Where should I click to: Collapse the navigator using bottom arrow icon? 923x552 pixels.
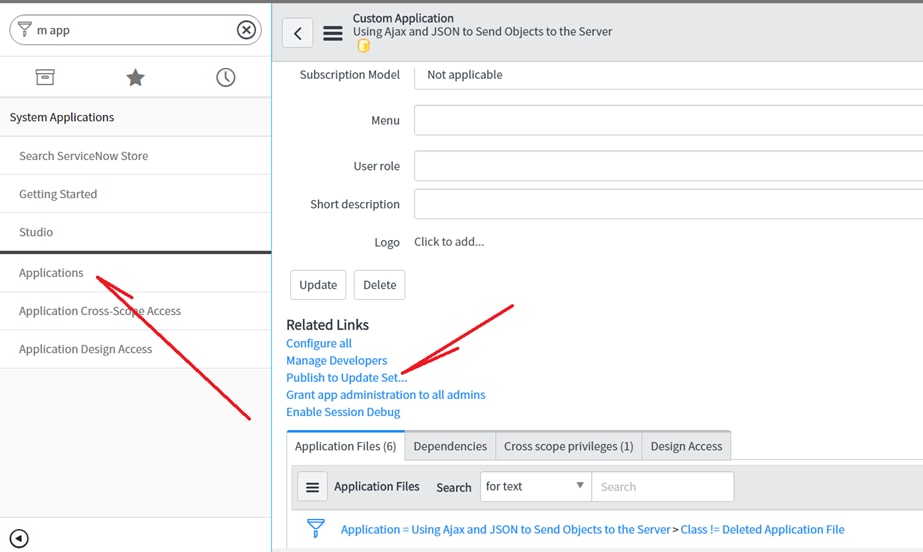point(19,538)
